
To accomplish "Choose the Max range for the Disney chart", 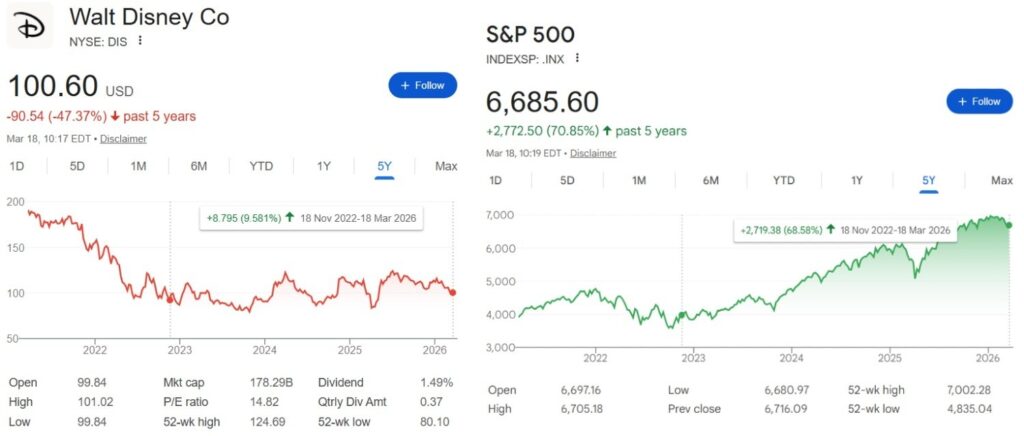I will pyautogui.click(x=446, y=166).
